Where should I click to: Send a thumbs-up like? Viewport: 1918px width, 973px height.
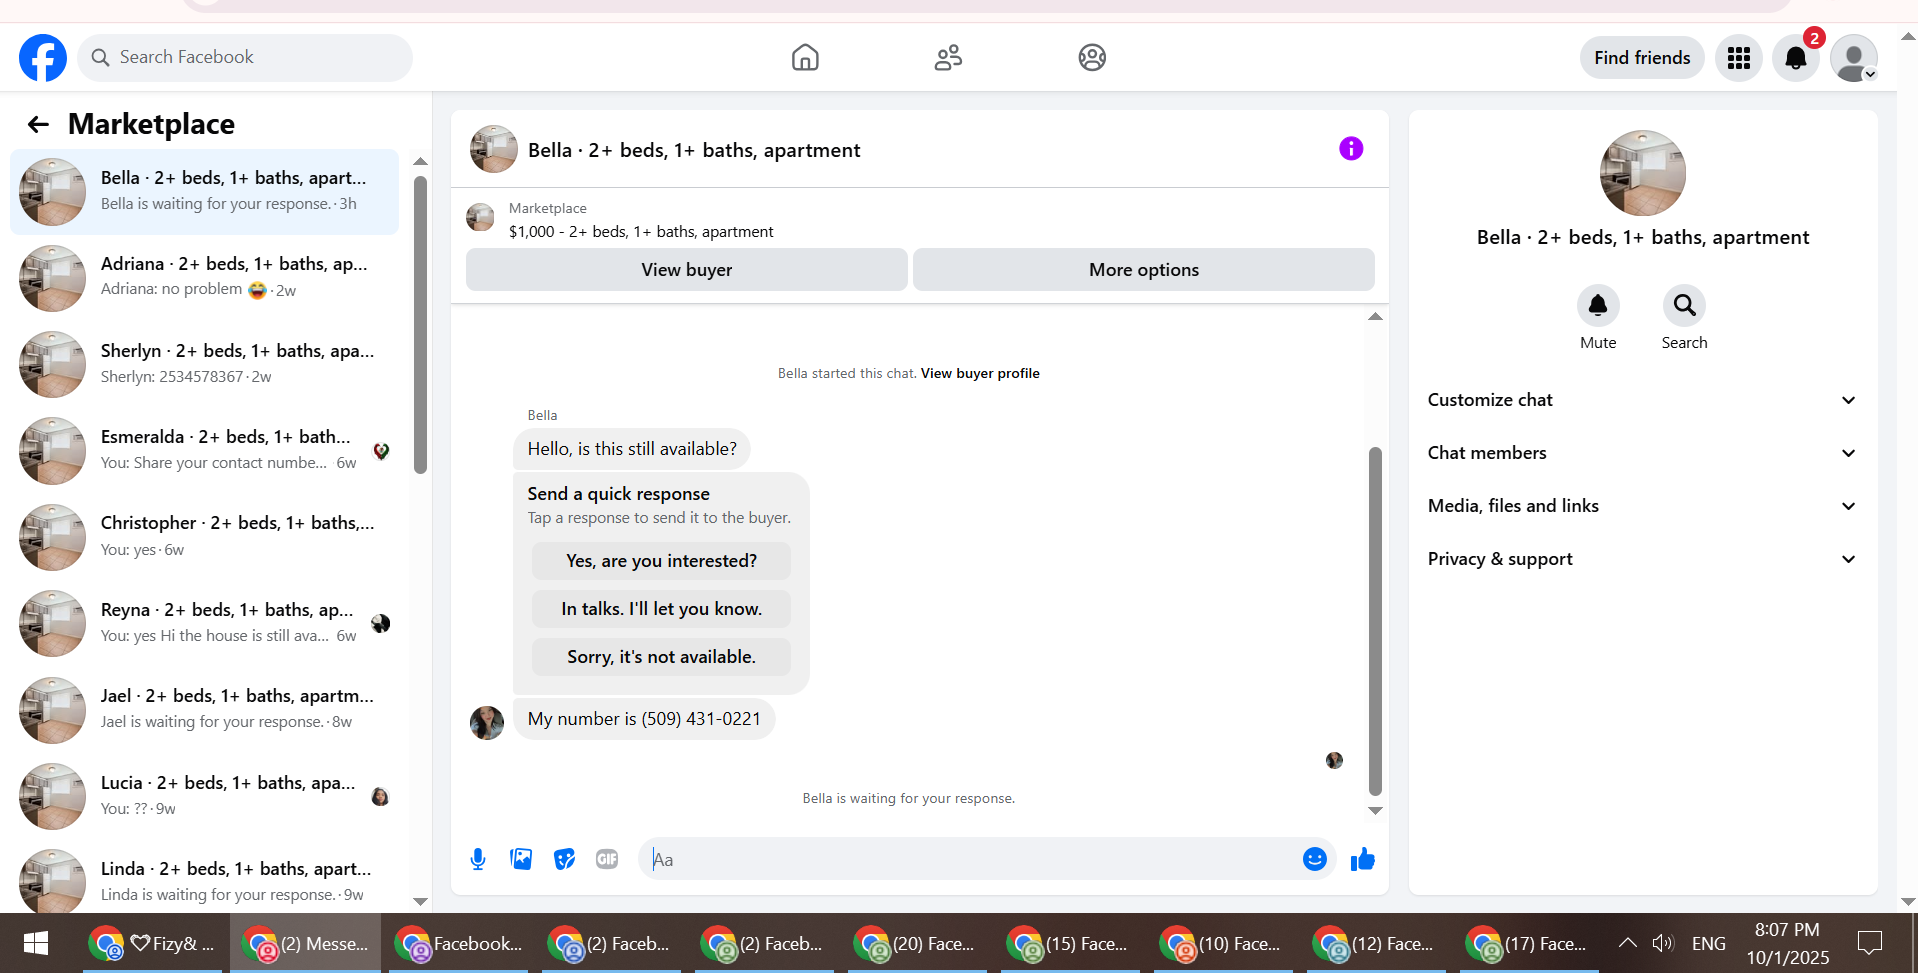pos(1362,859)
